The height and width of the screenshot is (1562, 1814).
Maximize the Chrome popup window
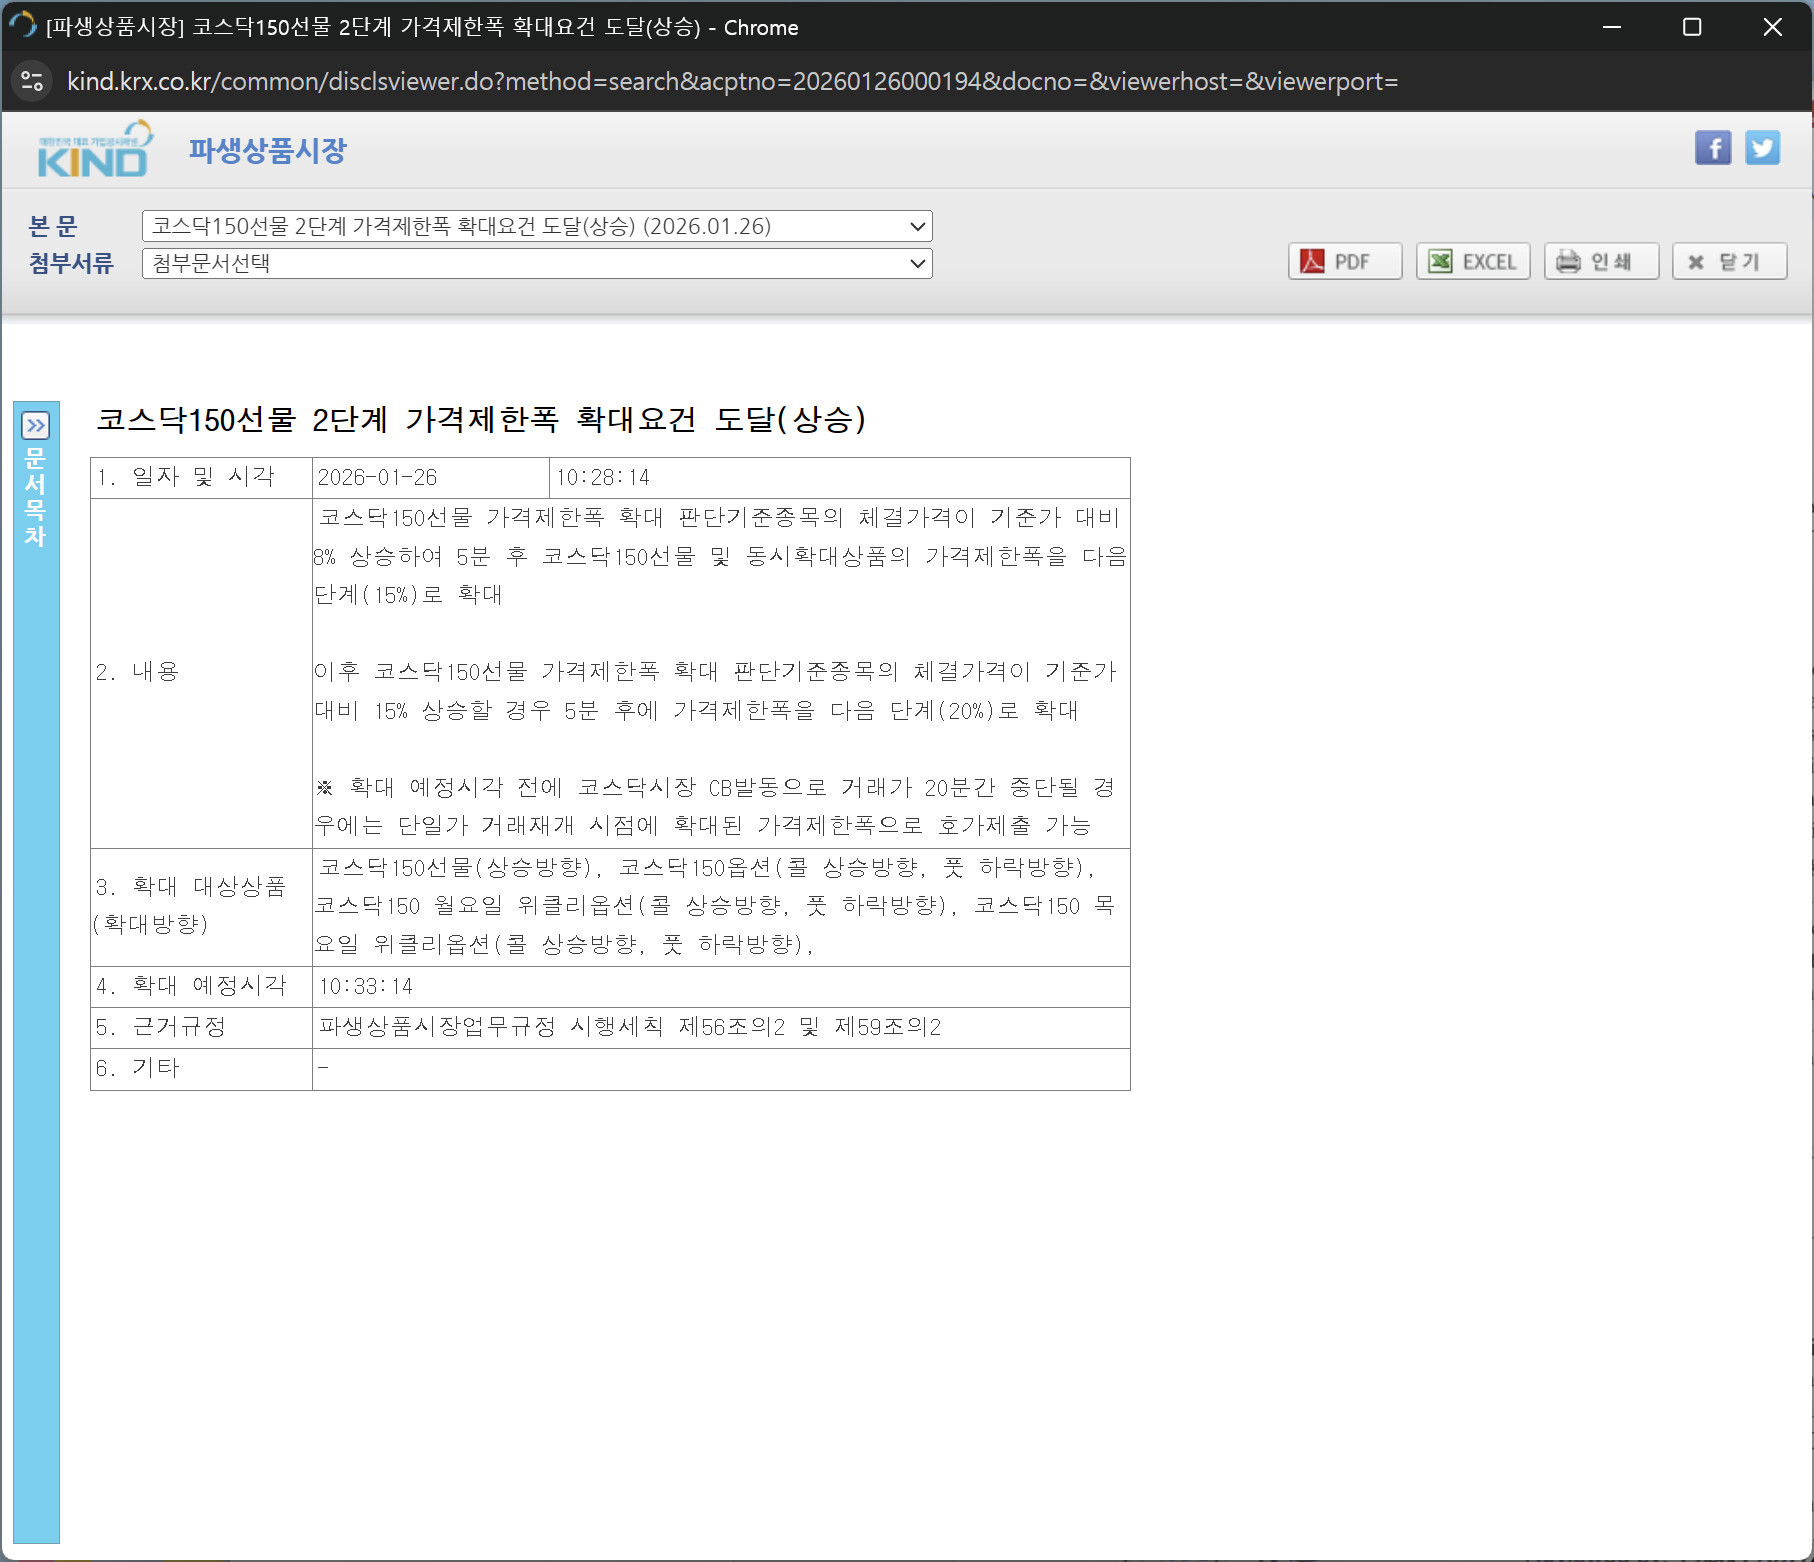click(1691, 27)
